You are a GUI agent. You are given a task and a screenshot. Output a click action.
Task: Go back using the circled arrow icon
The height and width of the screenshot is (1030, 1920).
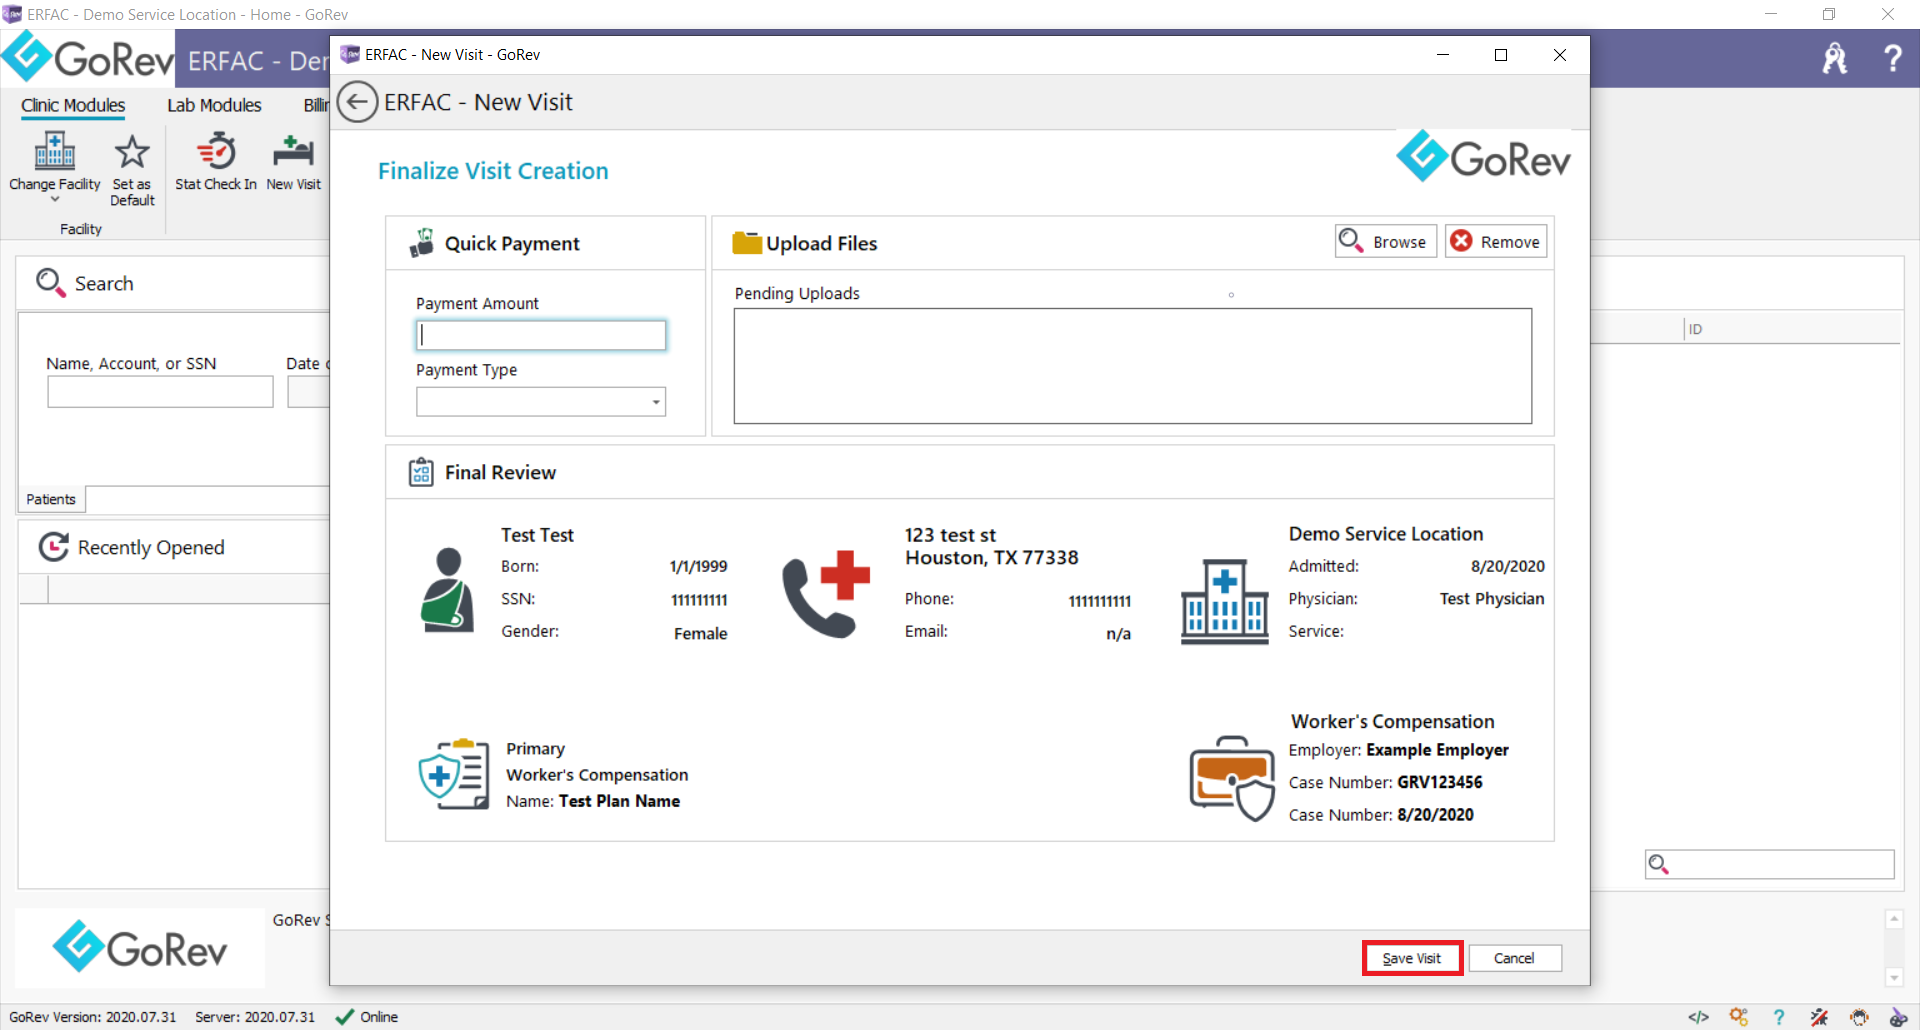click(x=357, y=102)
